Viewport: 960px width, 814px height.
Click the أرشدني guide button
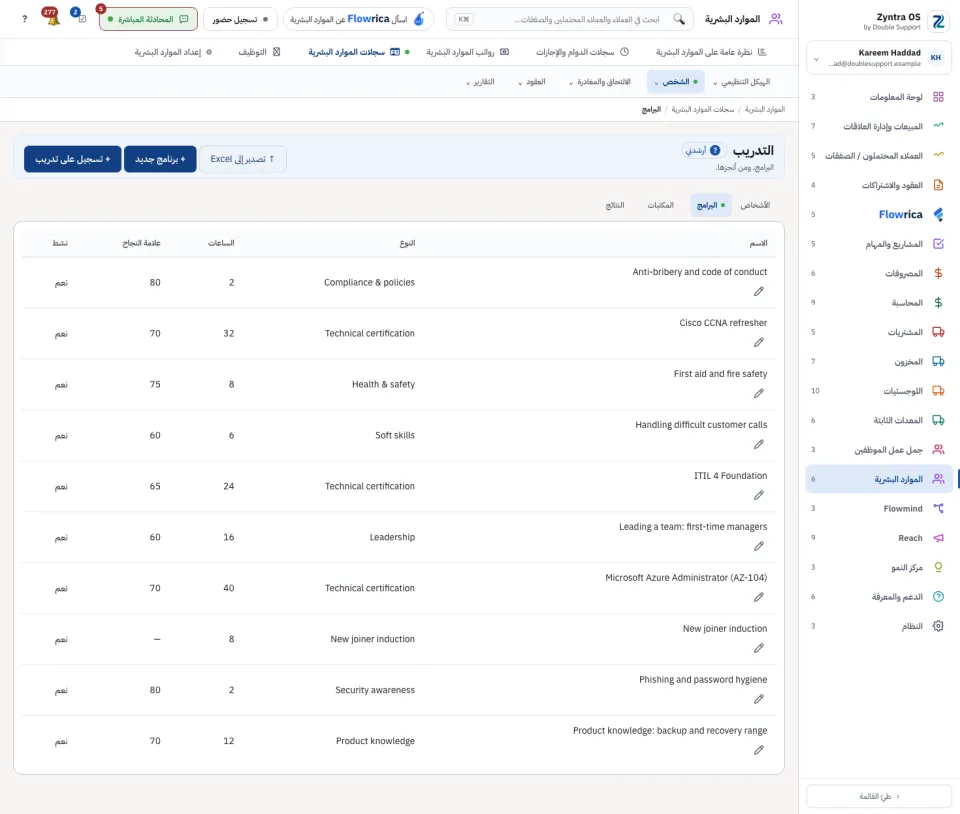click(x=703, y=151)
